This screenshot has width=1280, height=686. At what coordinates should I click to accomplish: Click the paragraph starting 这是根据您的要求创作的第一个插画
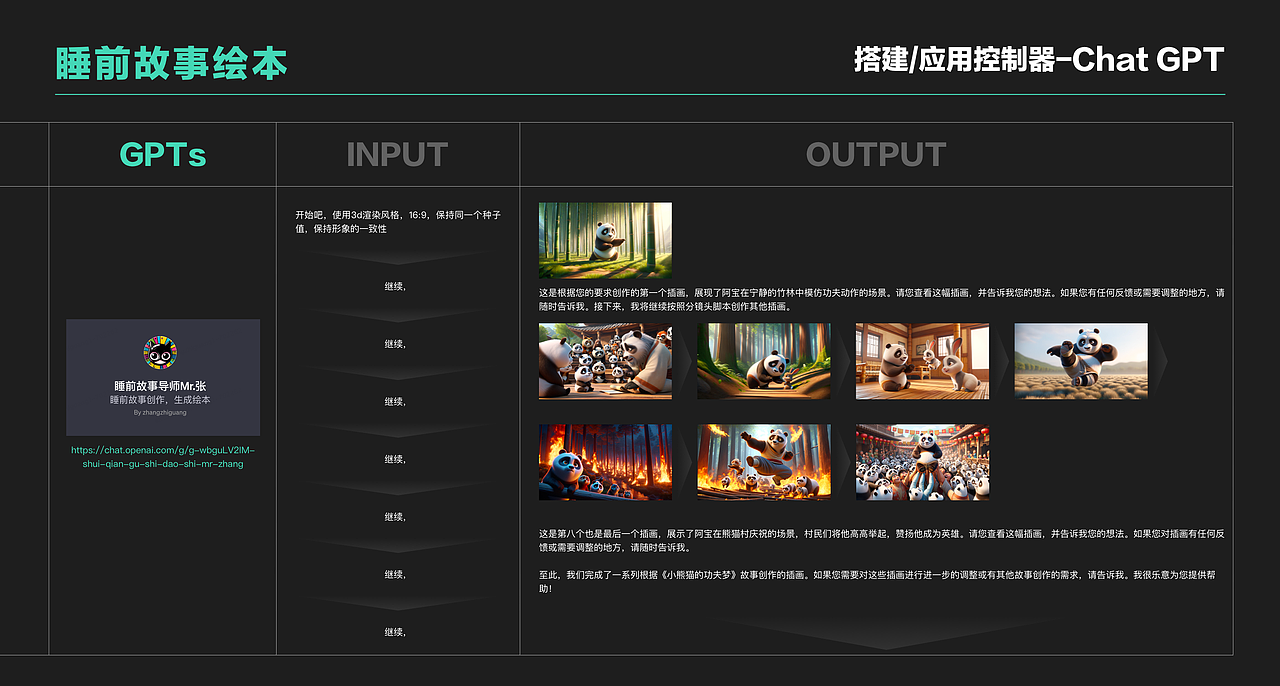pyautogui.click(x=881, y=300)
